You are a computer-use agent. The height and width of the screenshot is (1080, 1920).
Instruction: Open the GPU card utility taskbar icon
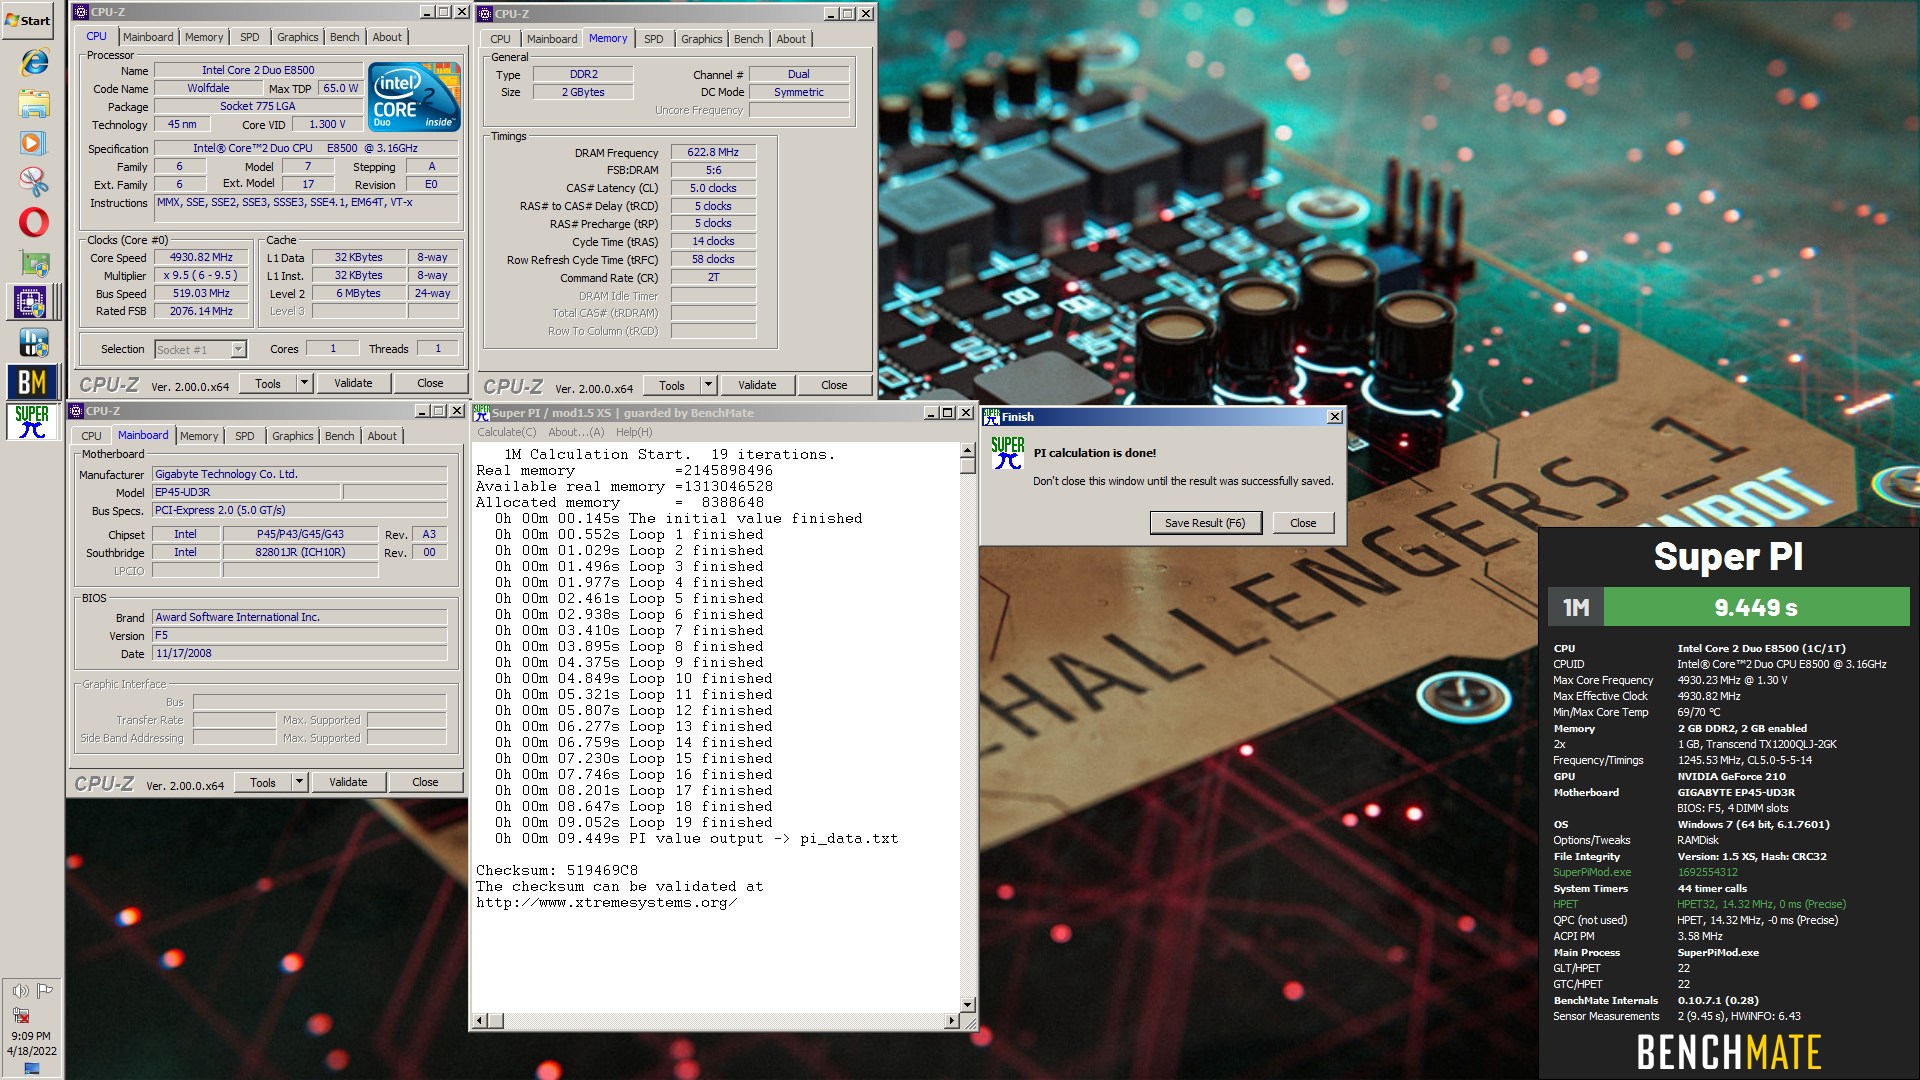(33, 263)
